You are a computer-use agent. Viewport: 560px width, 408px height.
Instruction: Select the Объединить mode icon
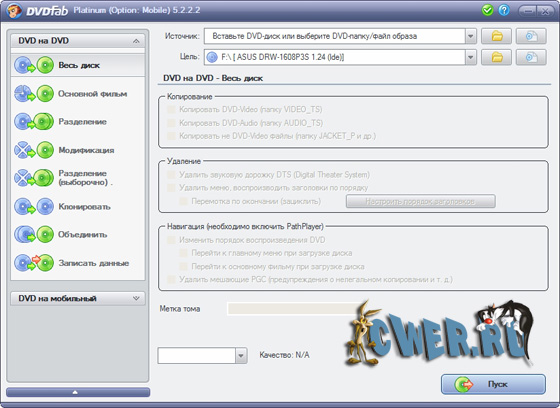34,235
